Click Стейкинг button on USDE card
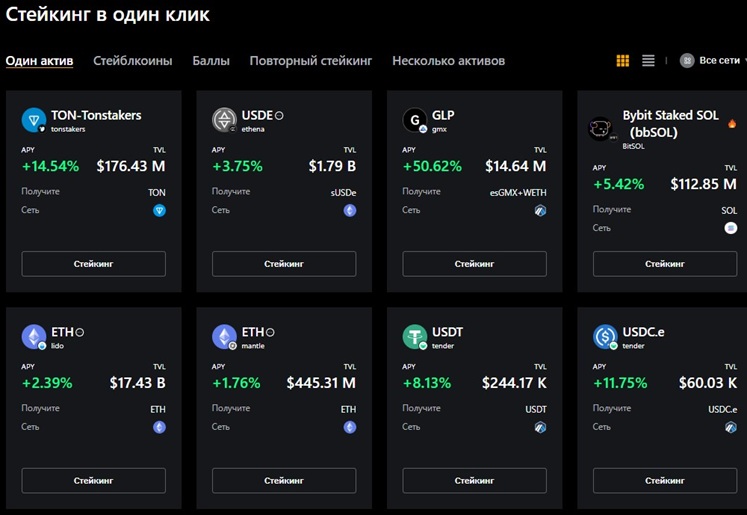This screenshot has height=515, width=747. 284,263
